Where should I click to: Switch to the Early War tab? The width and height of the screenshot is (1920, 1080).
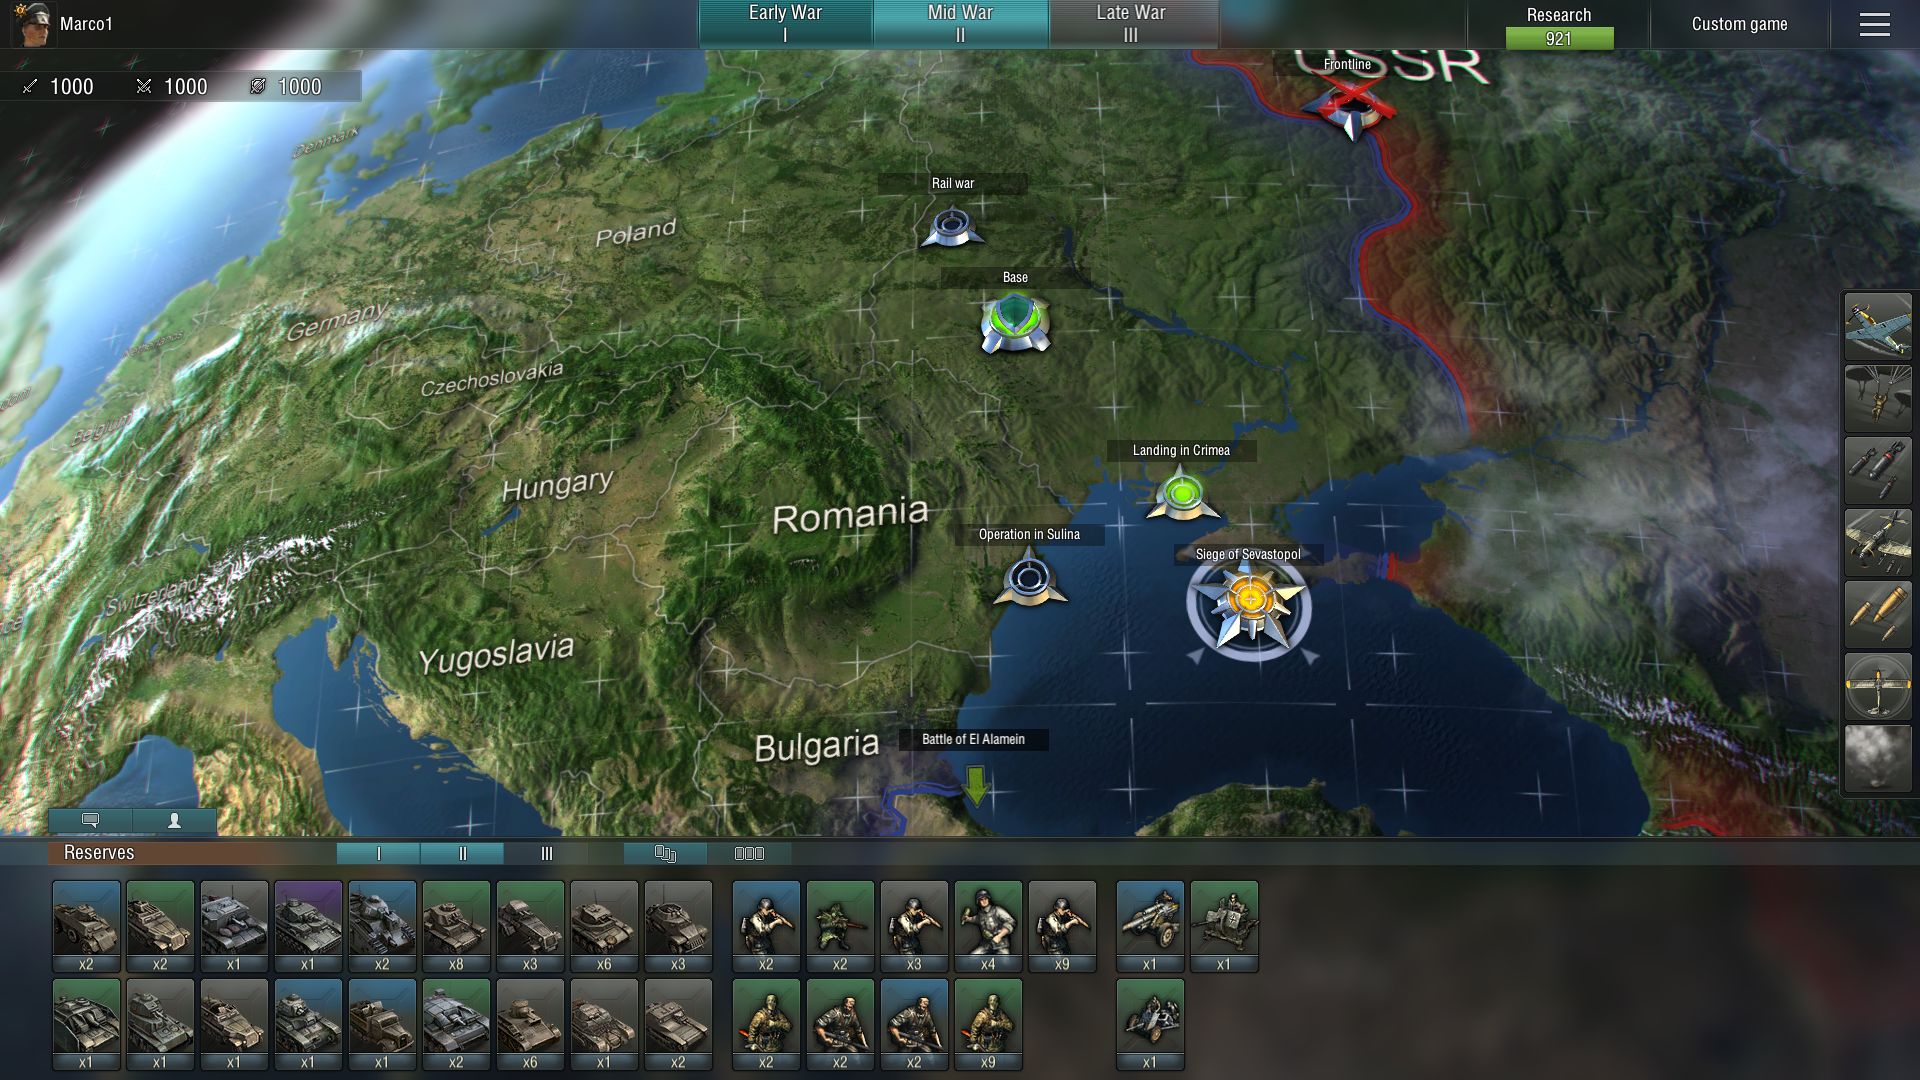785,24
